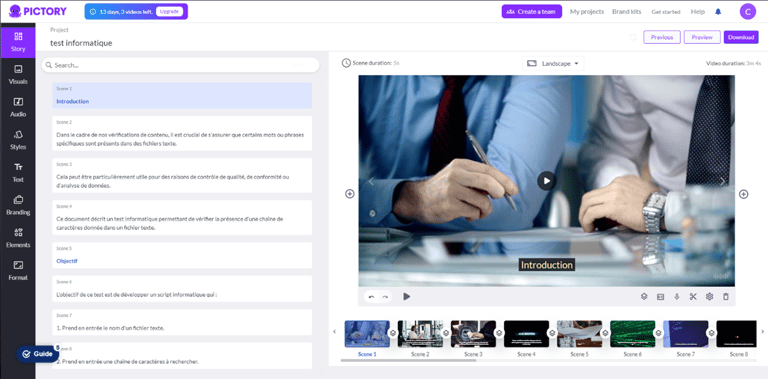Open notifications bell
This screenshot has width=768, height=379.
pos(718,12)
